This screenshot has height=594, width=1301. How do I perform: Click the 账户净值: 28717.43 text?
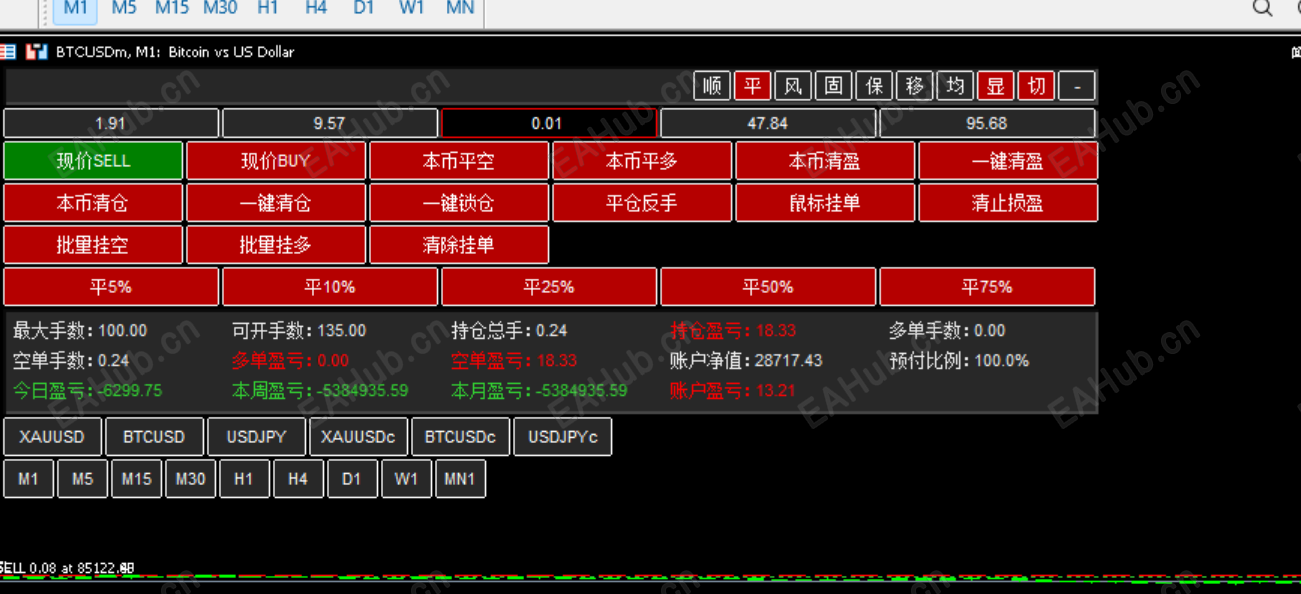pos(746,361)
